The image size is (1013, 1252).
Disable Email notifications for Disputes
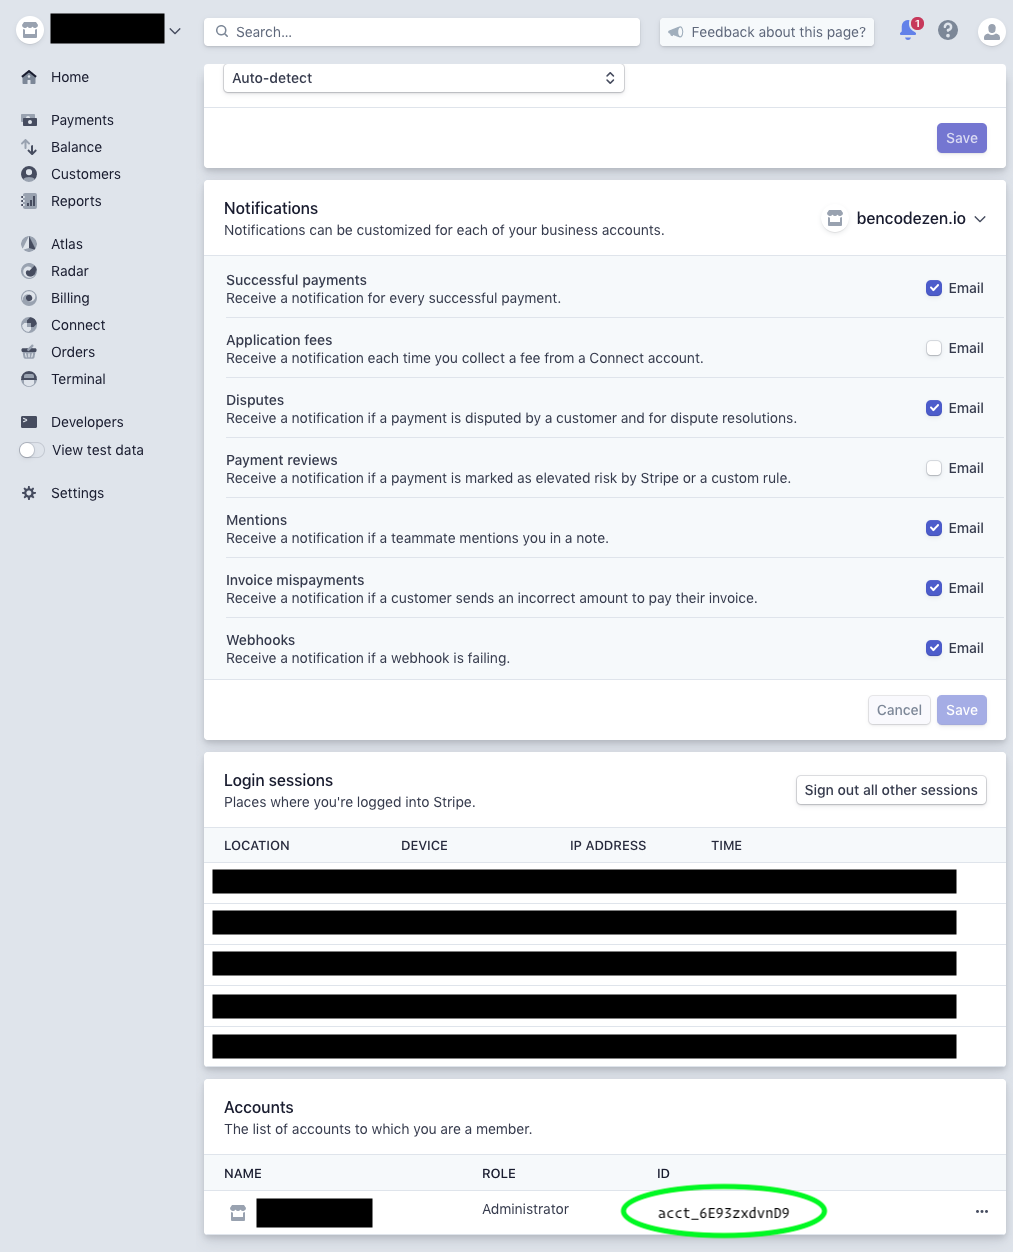933,407
